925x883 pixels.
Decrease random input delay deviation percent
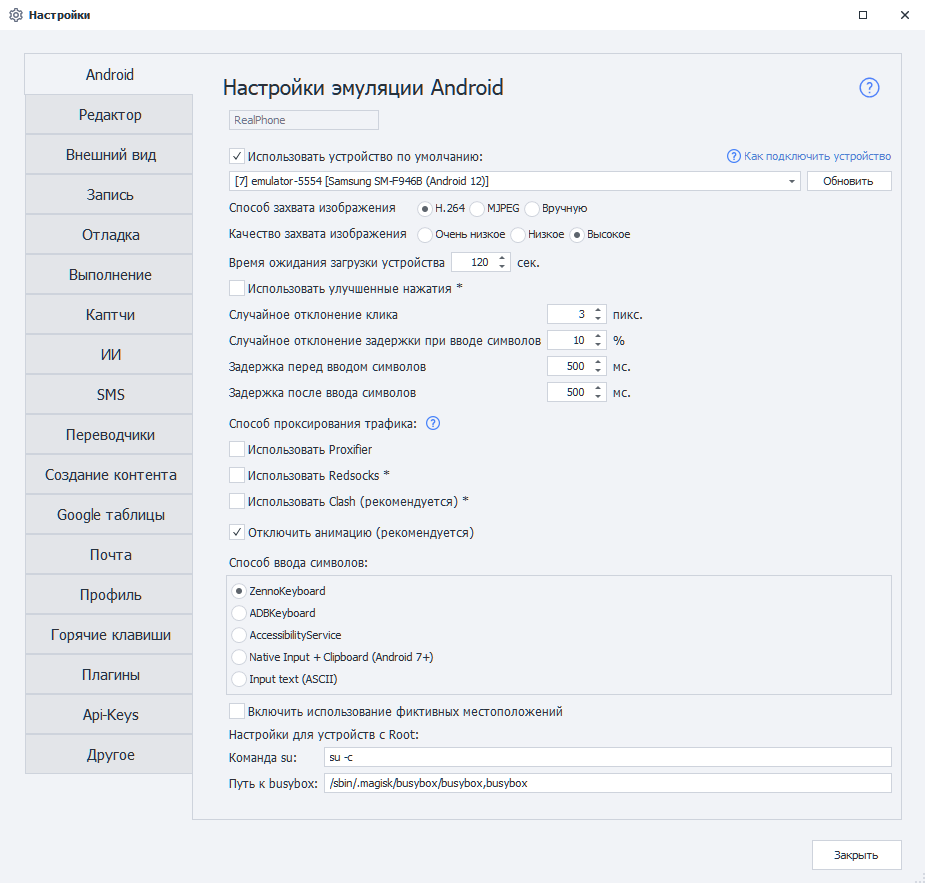pyautogui.click(x=598, y=345)
